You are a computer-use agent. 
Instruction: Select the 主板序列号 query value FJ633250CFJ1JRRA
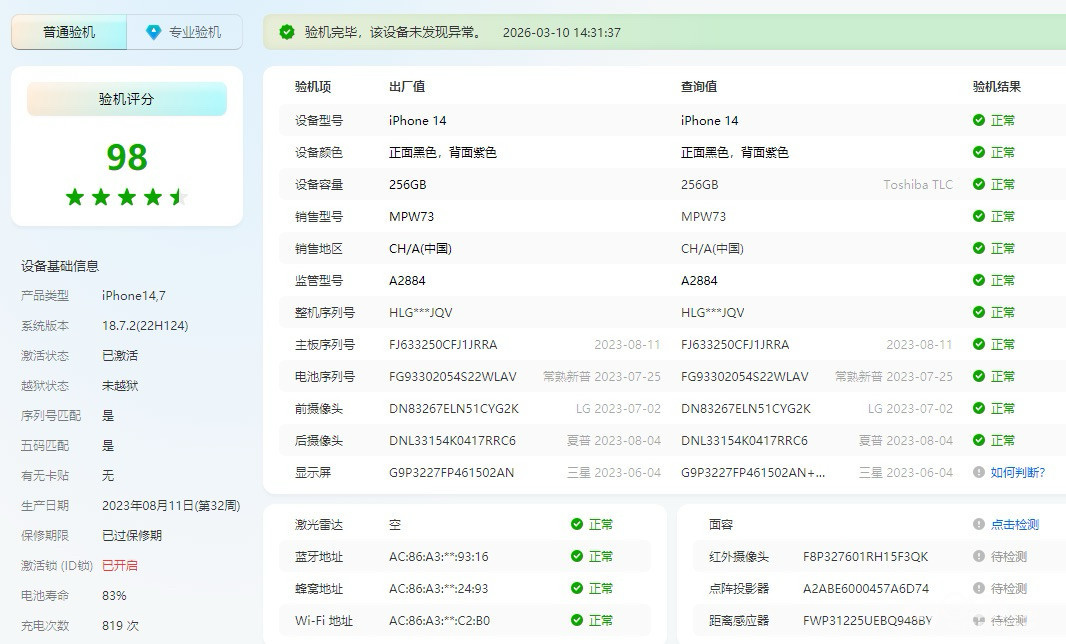[x=735, y=344]
